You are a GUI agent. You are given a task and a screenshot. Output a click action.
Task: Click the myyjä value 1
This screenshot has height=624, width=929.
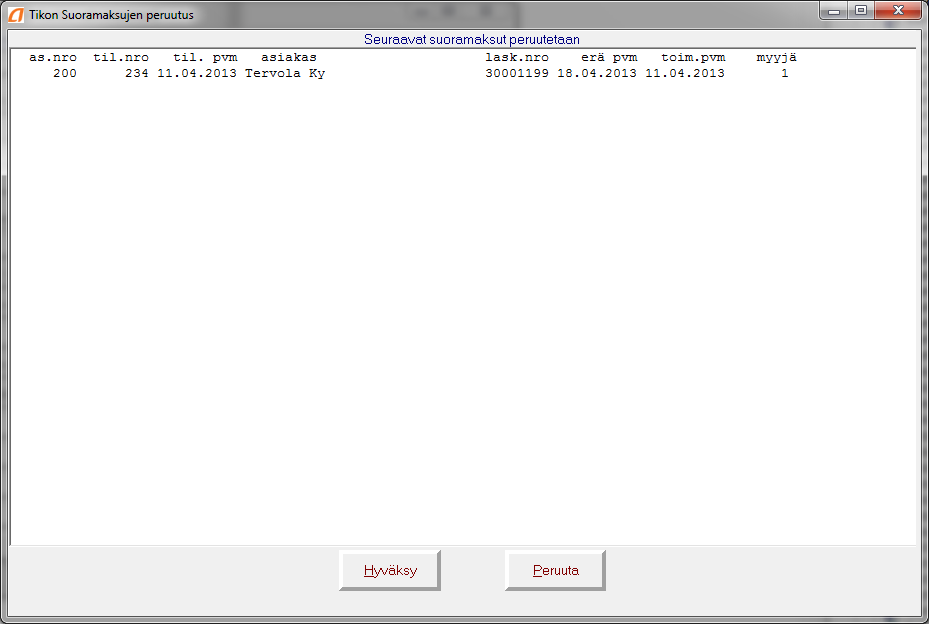784,73
